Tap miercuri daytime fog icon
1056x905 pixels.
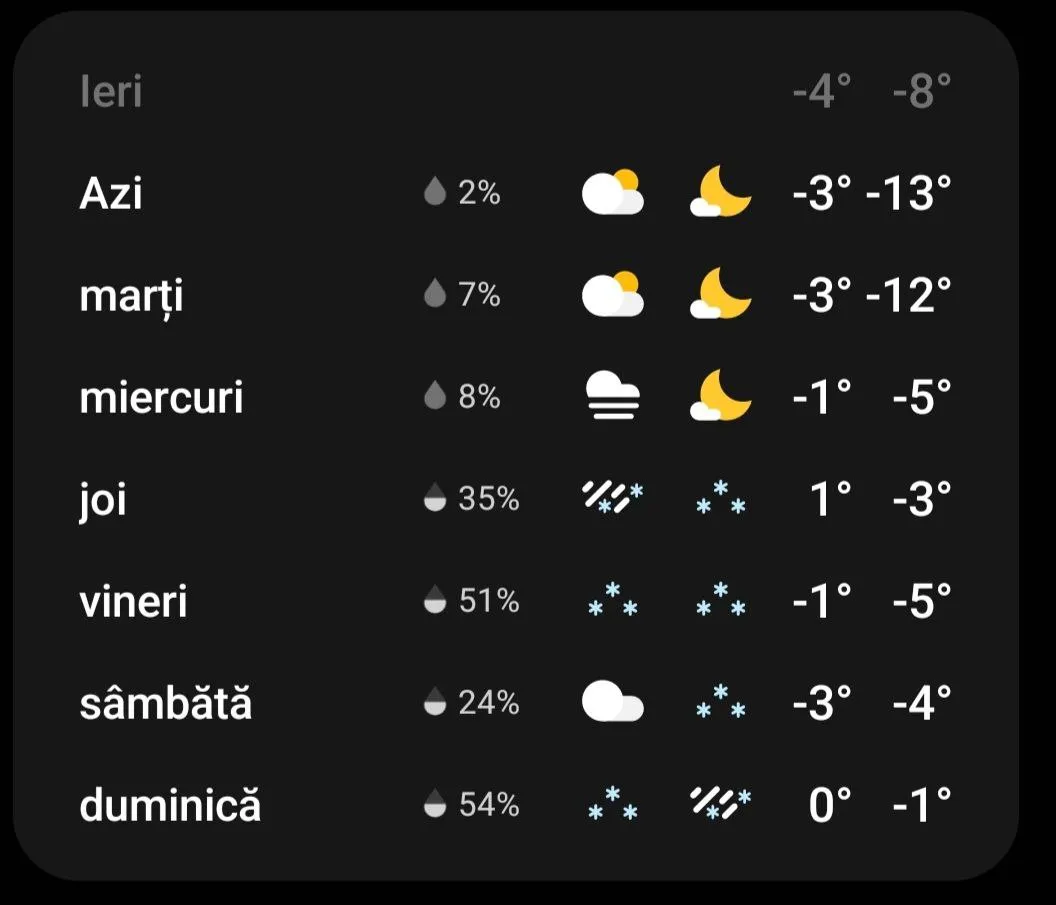612,397
